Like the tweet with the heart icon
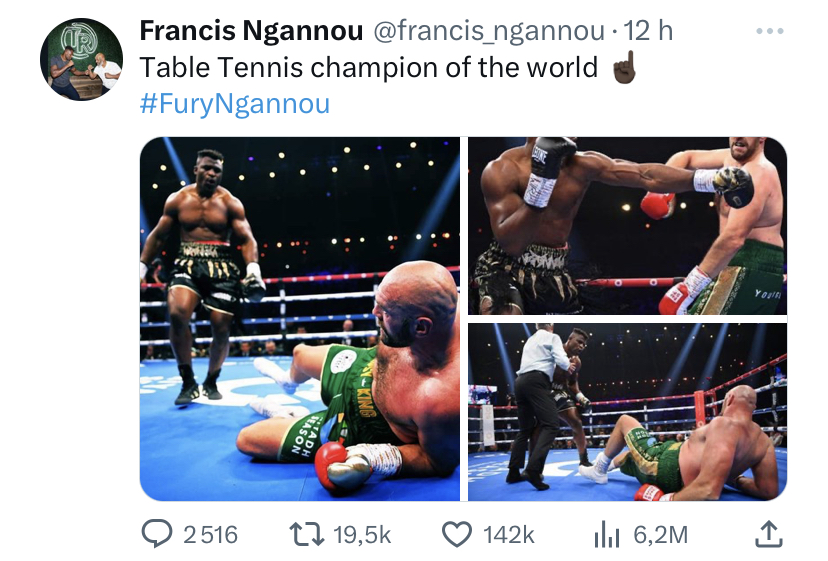Viewport: 828px width, 561px height. coord(456,535)
